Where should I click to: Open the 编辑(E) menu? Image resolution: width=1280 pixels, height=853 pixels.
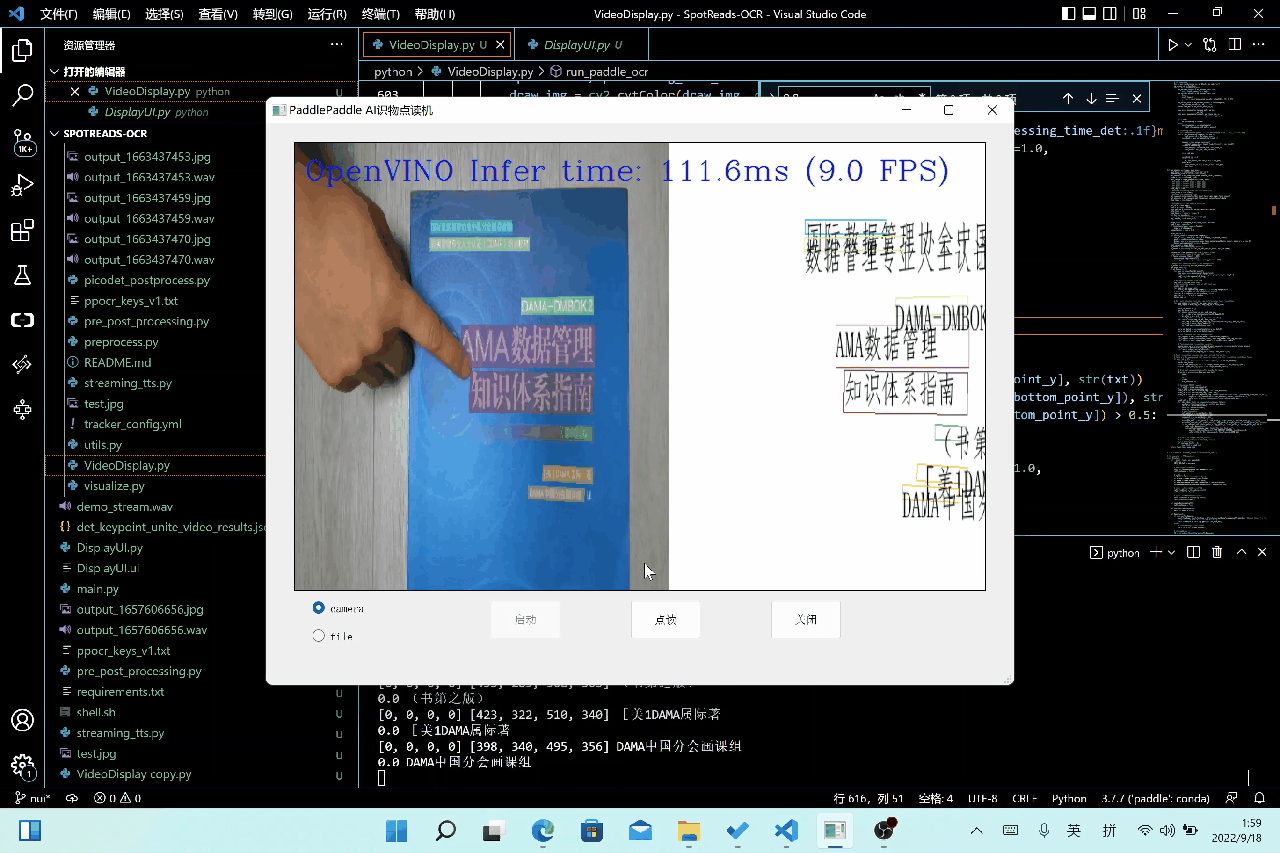click(111, 14)
